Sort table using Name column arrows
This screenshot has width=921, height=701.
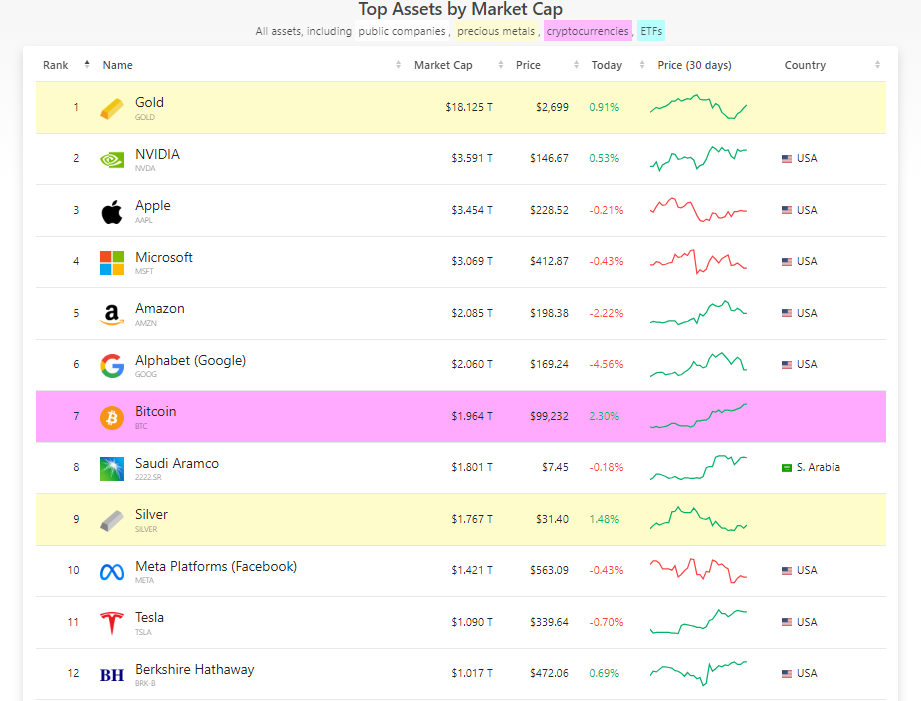(398, 65)
